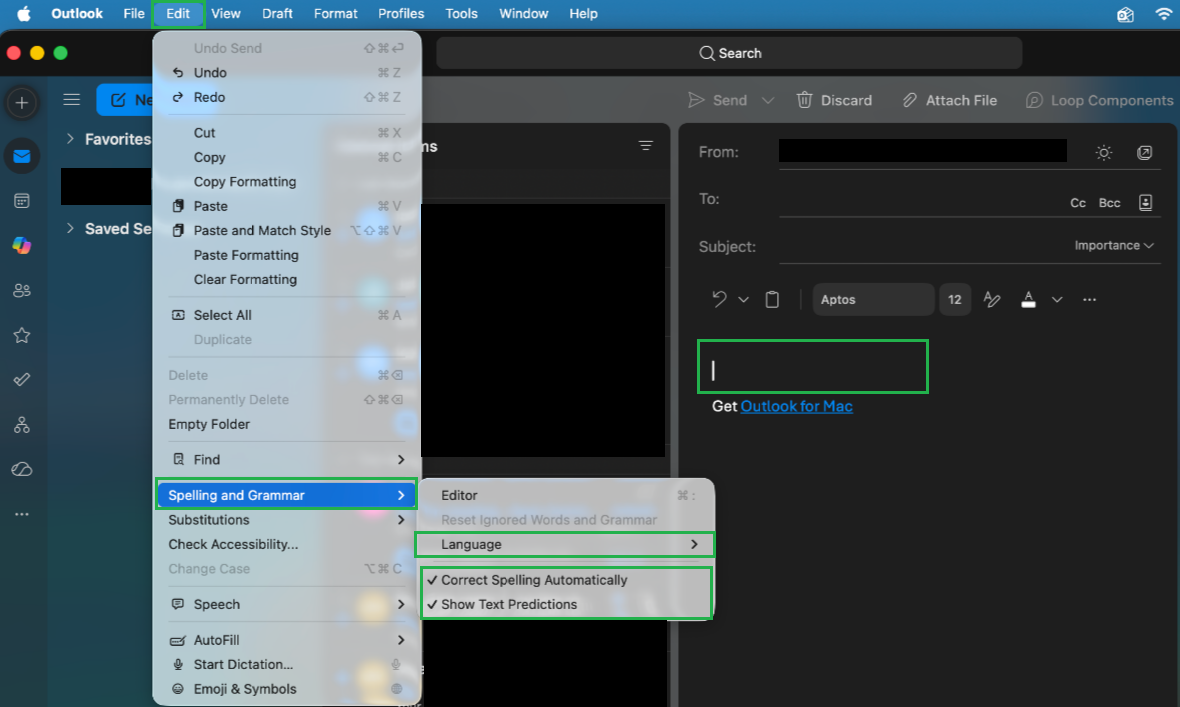Click the undo arrow in compose toolbar
1180x707 pixels.
[719, 300]
